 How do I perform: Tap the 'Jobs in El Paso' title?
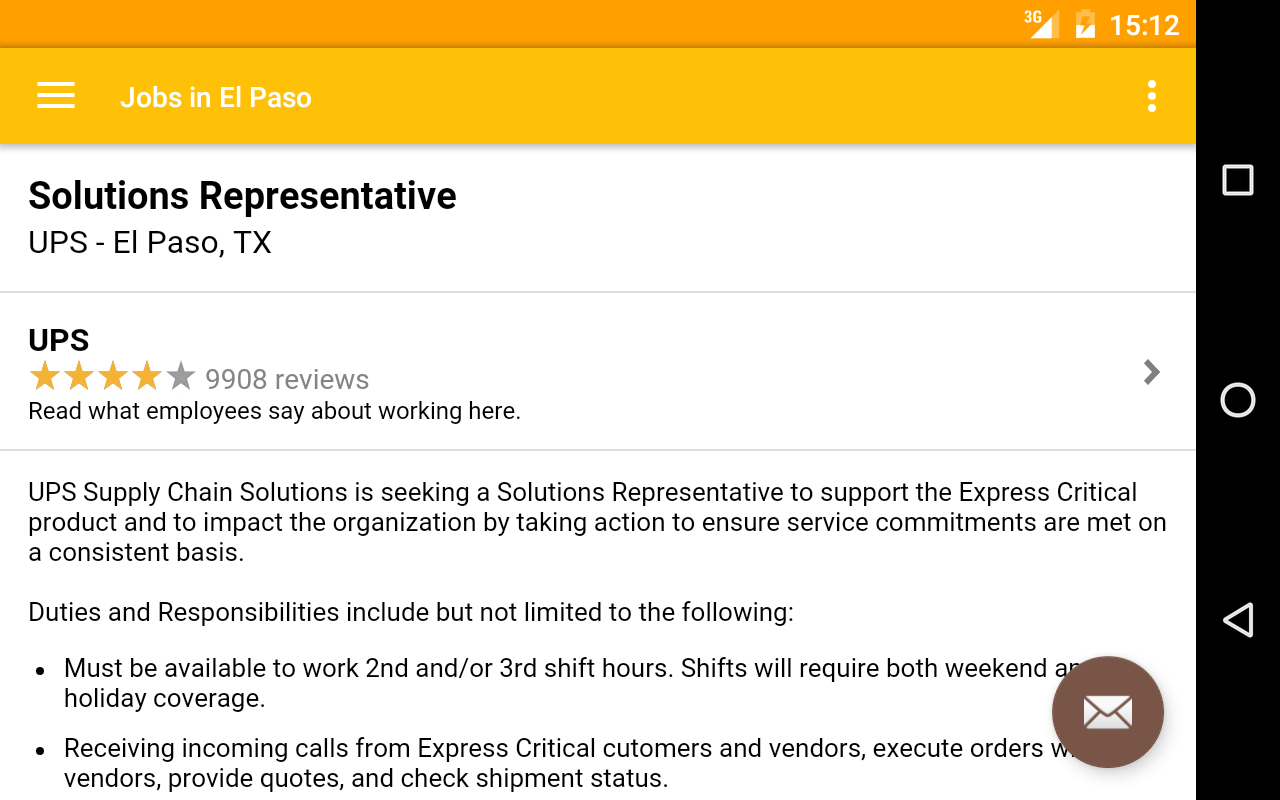tap(216, 97)
